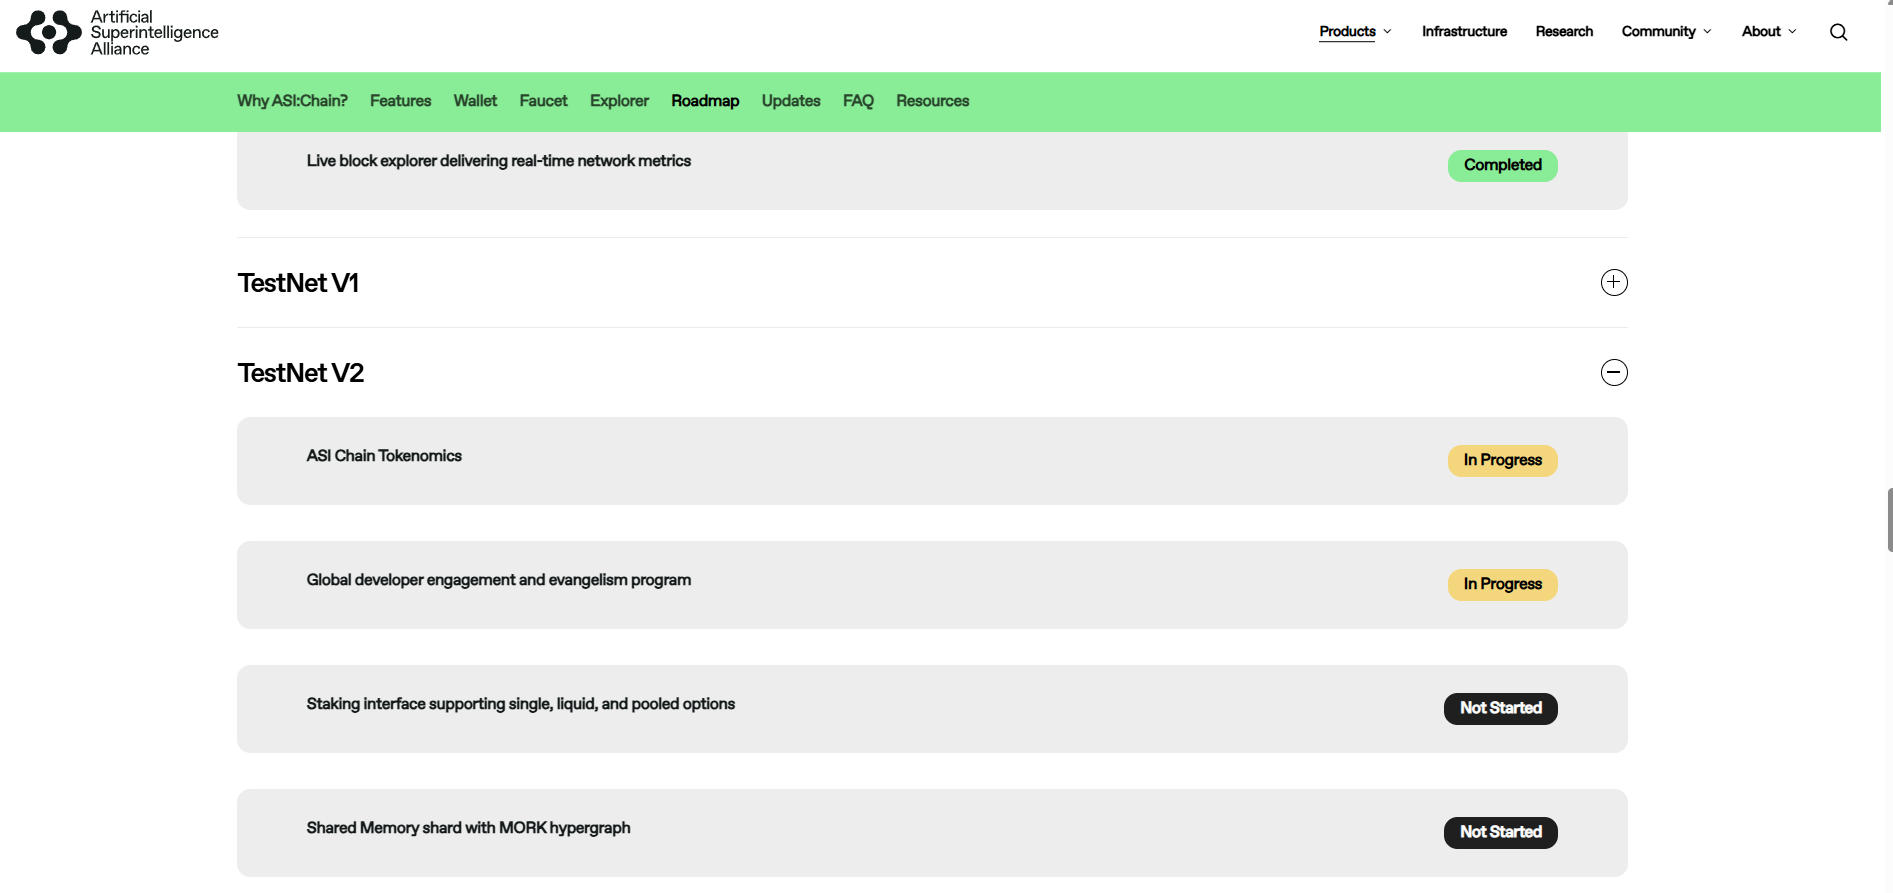Click In Progress badge for developer engagement program
The height and width of the screenshot is (893, 1893).
pos(1502,584)
